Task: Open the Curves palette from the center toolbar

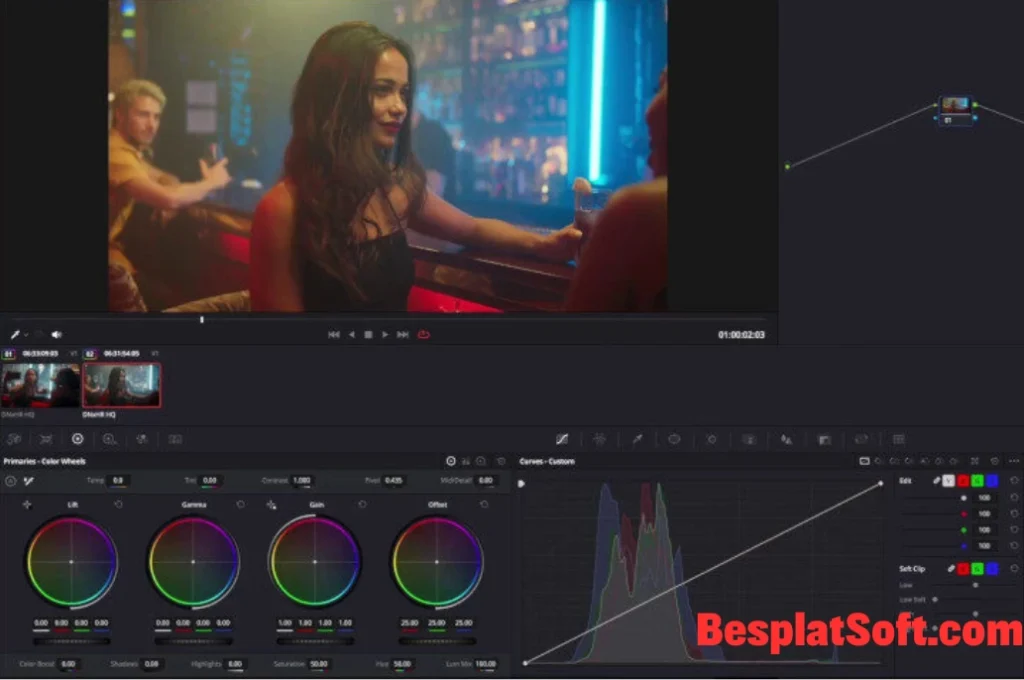Action: 563,439
